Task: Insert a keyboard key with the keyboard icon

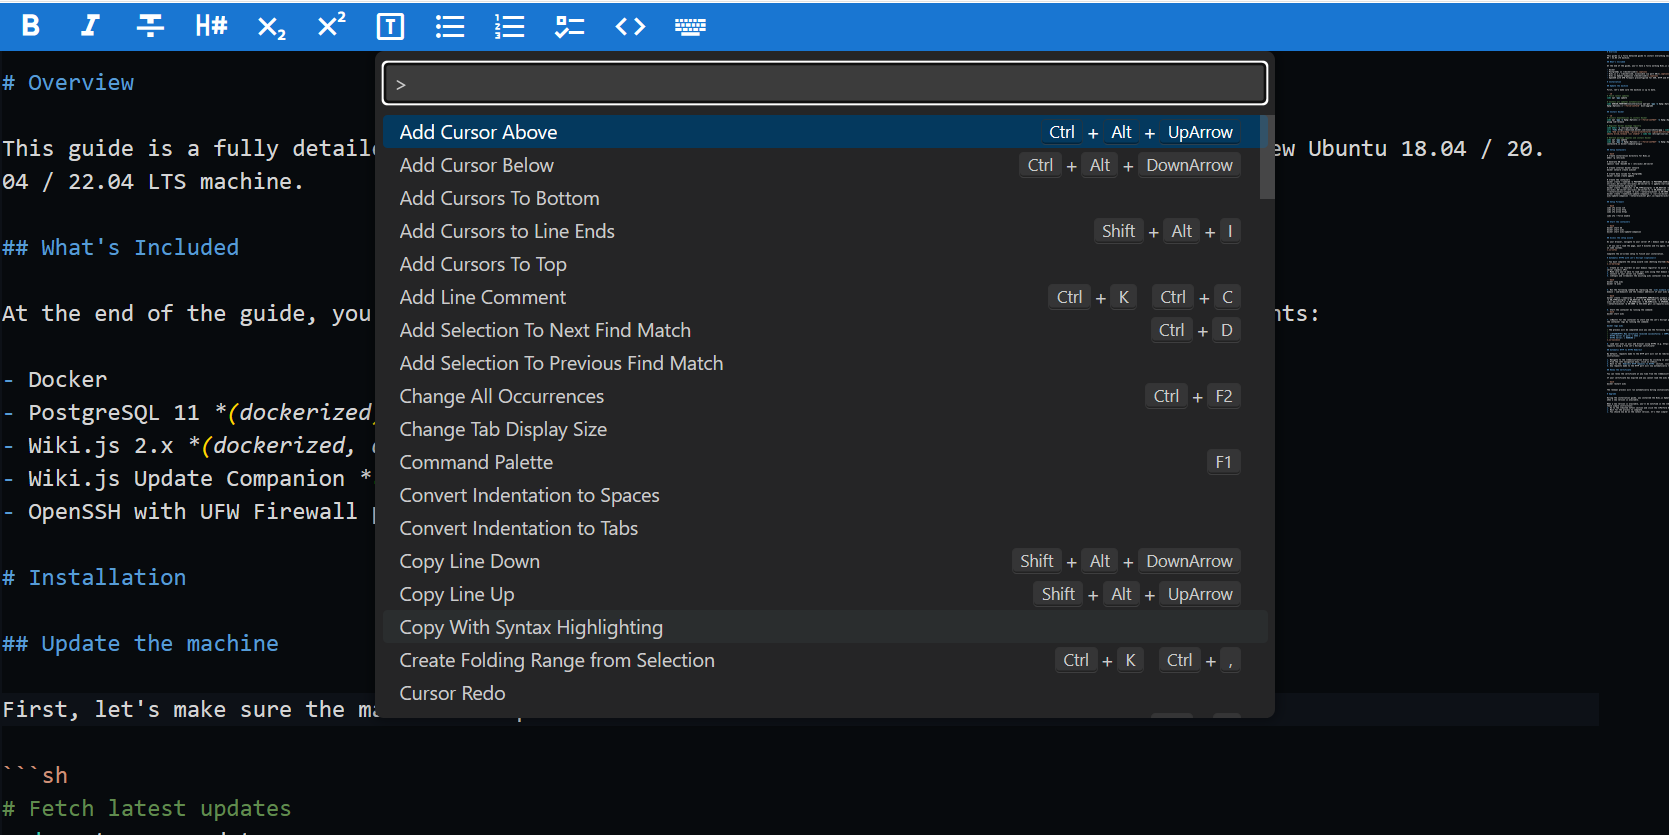Action: (x=690, y=27)
